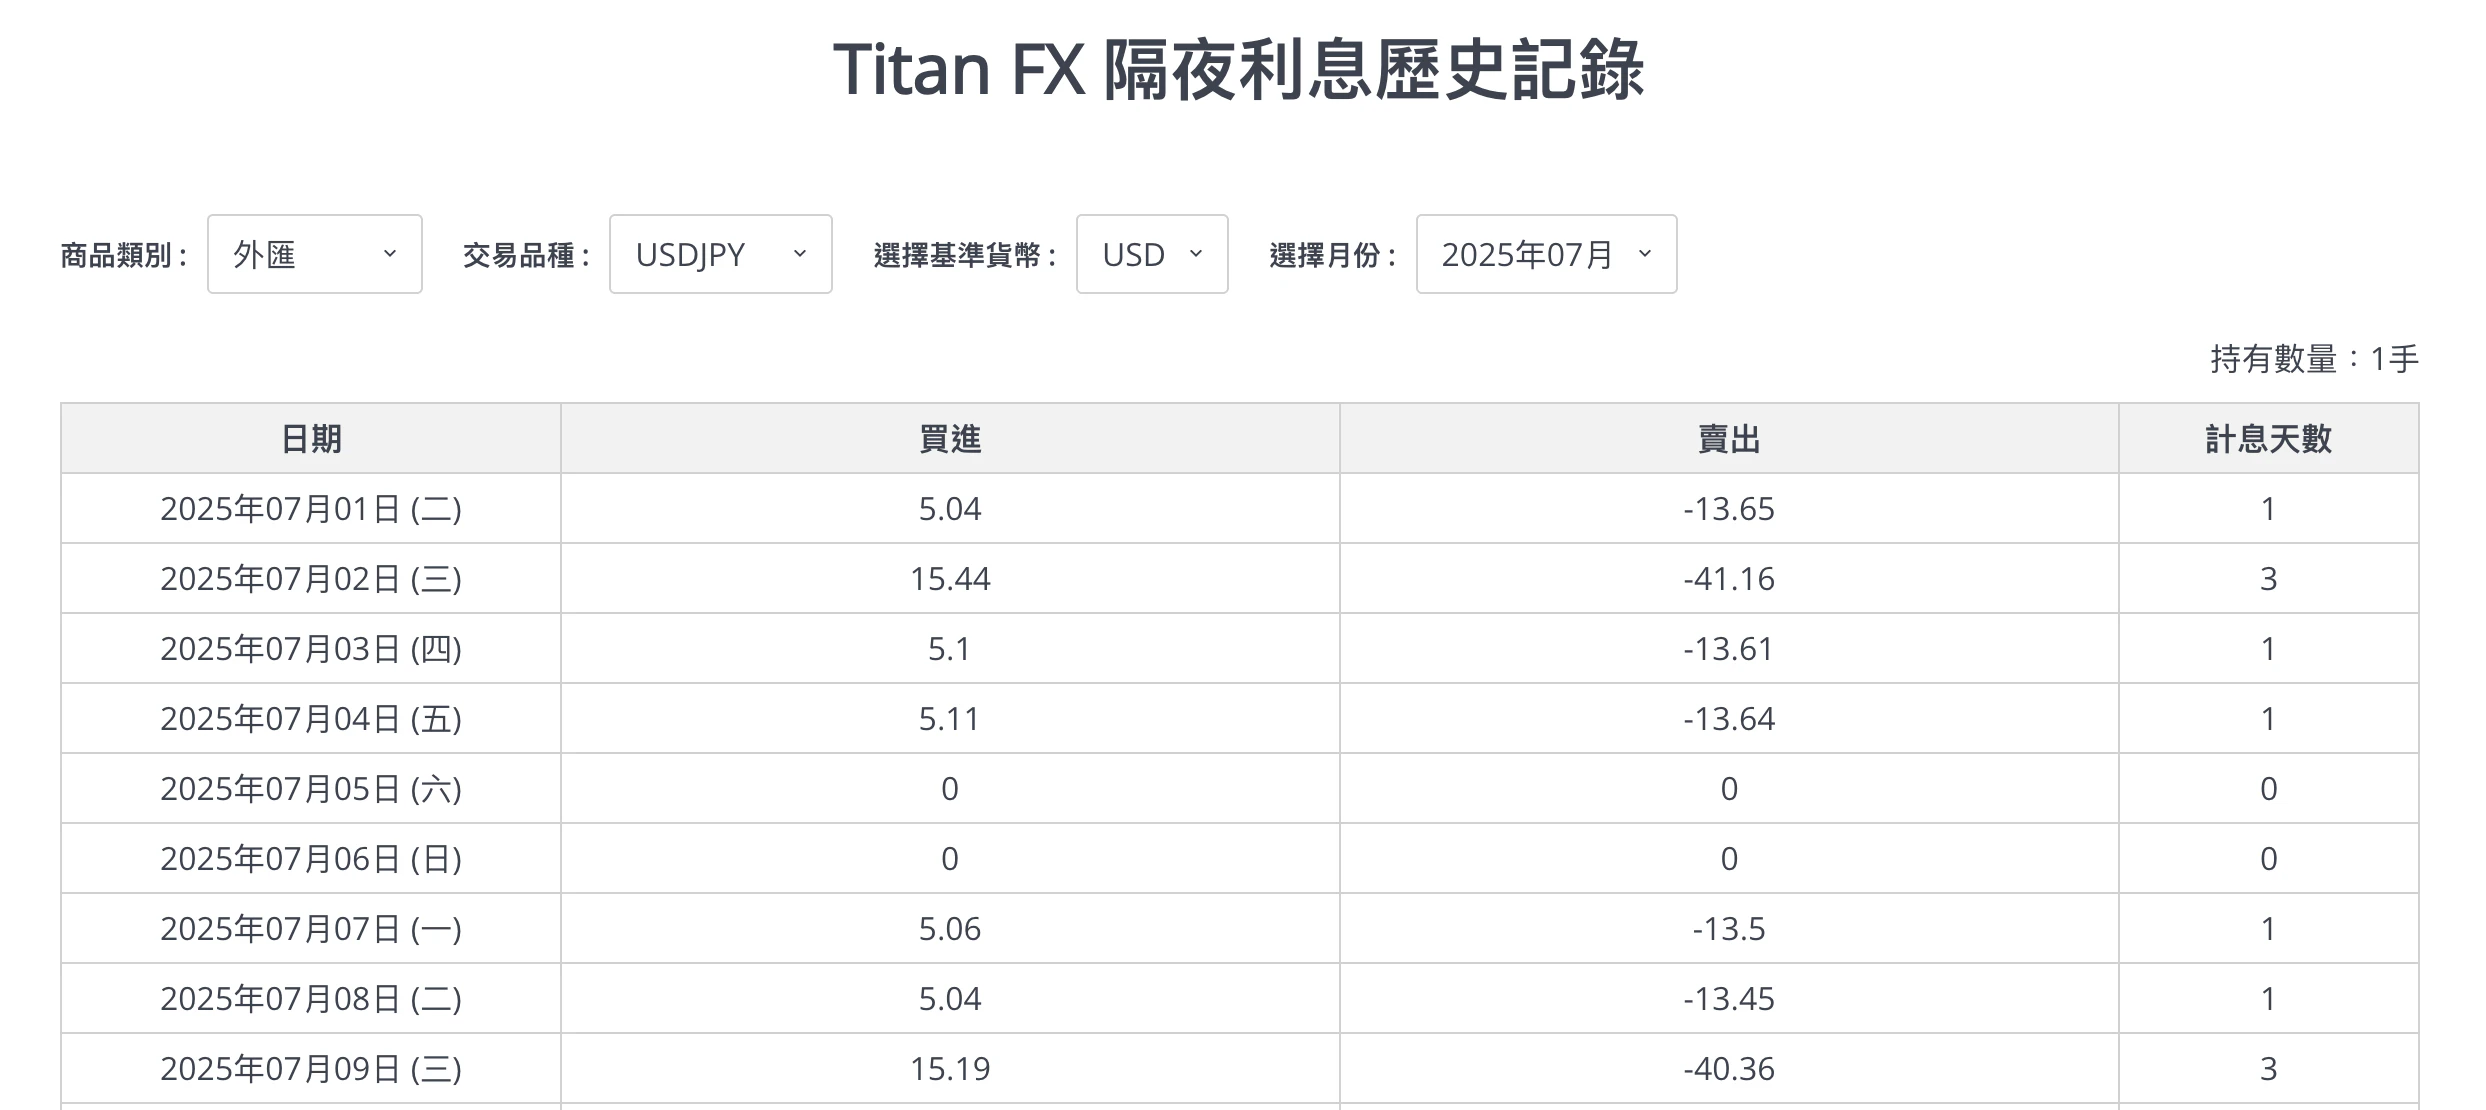Image resolution: width=2486 pixels, height=1110 pixels.
Task: Select the 2025年07月03日 date cell
Action: click(311, 649)
